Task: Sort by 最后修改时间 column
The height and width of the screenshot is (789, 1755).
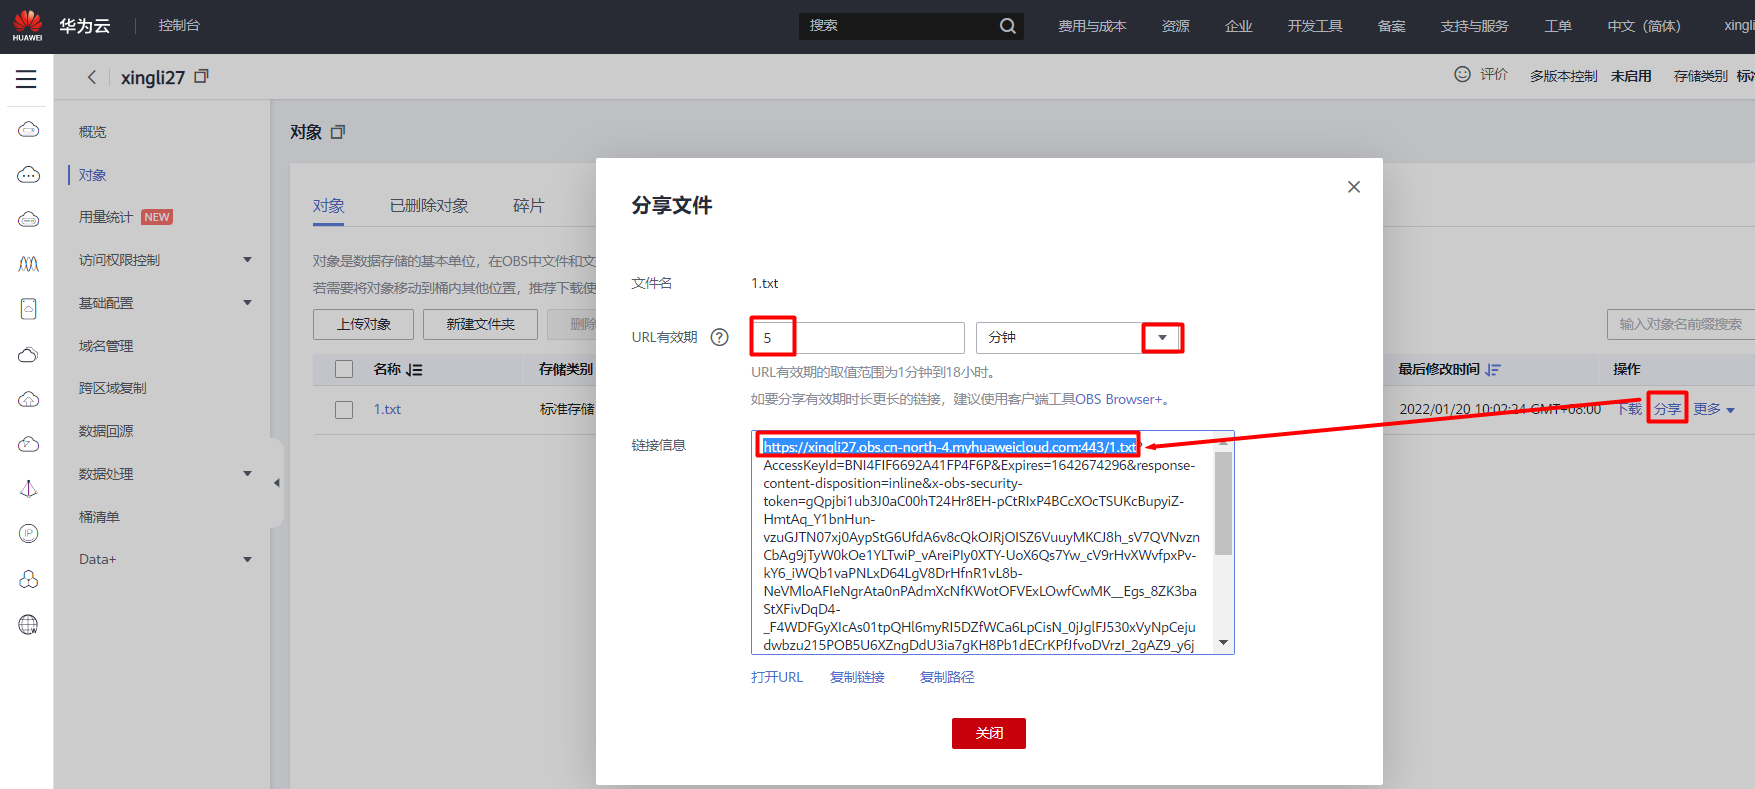Action: [1493, 370]
